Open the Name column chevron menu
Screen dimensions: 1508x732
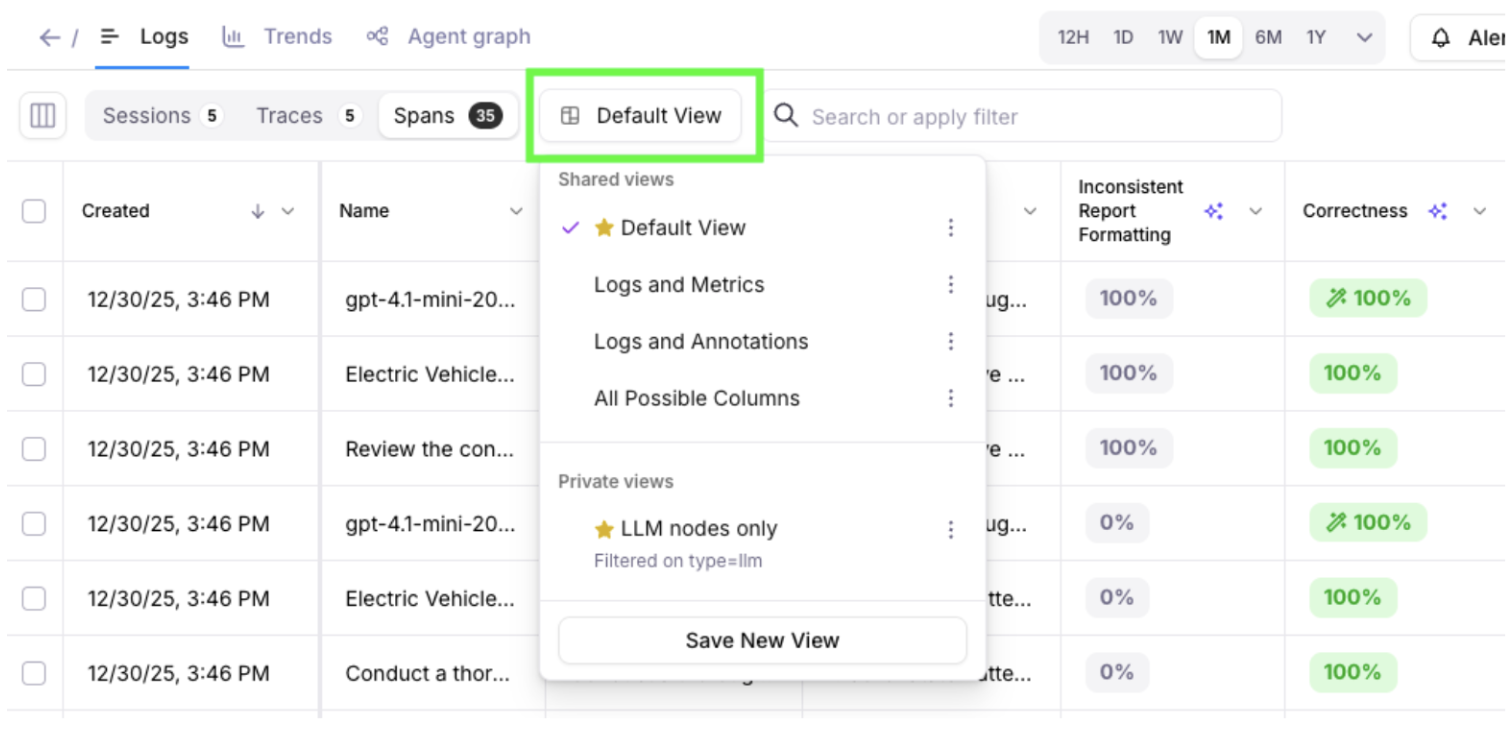pos(516,211)
